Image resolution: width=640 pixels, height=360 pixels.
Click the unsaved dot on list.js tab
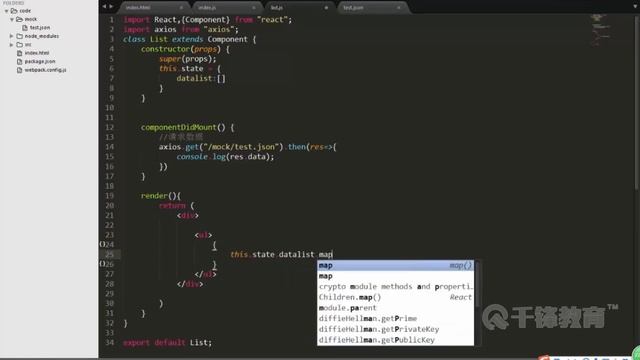click(x=326, y=8)
